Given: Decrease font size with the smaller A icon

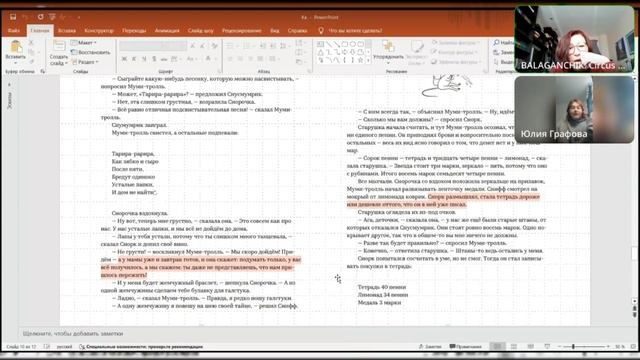Looking at the screenshot, I should [x=203, y=46].
